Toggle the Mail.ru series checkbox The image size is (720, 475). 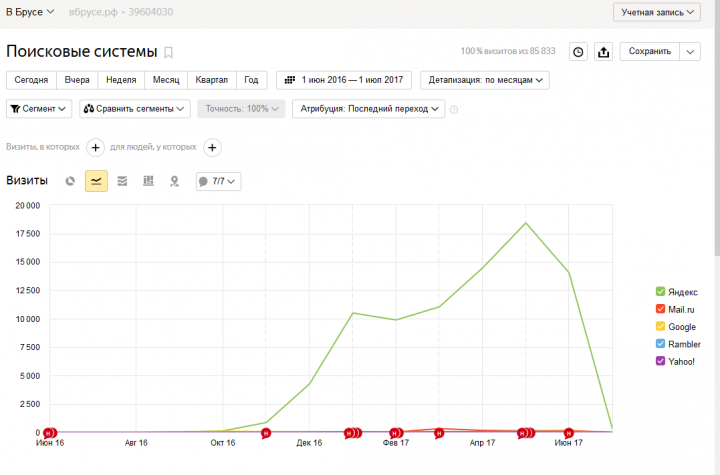tap(660, 309)
